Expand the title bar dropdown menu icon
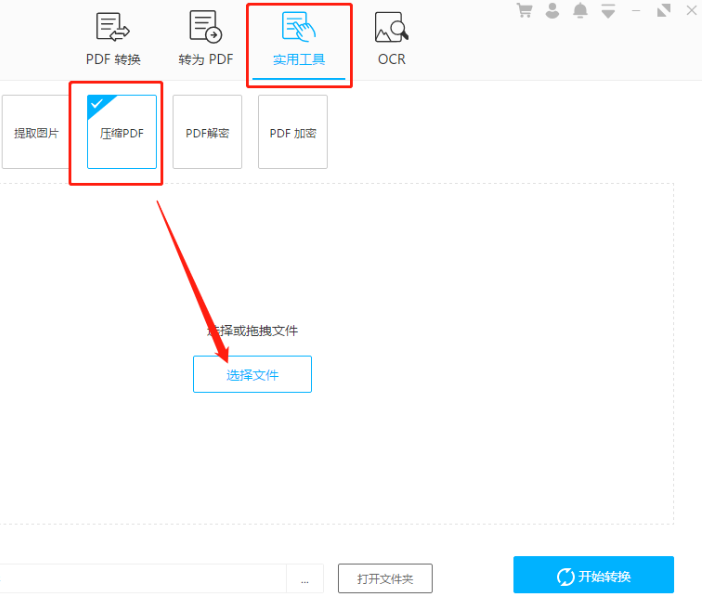Screen dimensions: 707x601 608,11
